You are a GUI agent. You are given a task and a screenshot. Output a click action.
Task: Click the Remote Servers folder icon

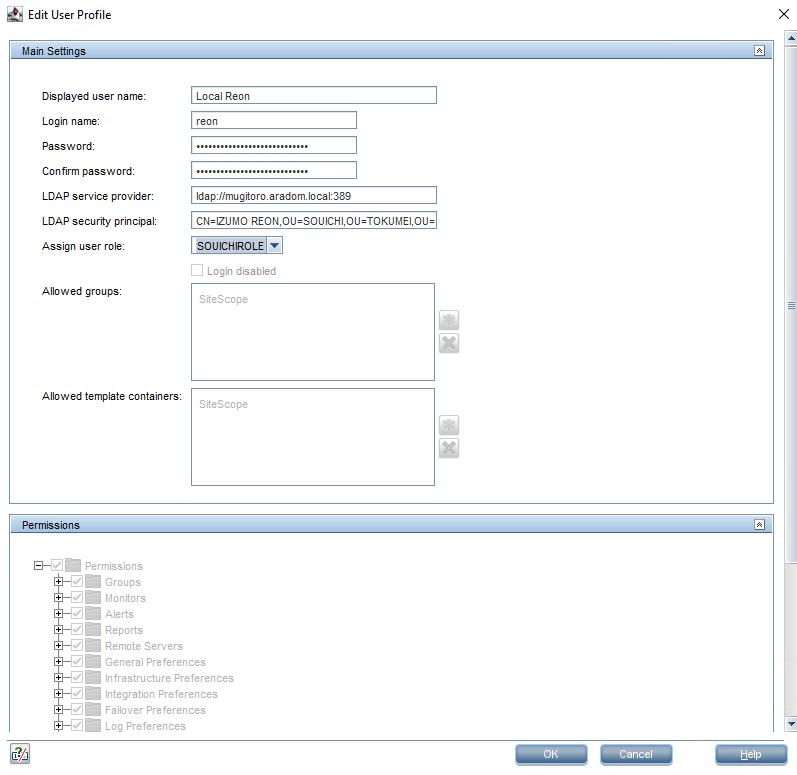(x=93, y=645)
